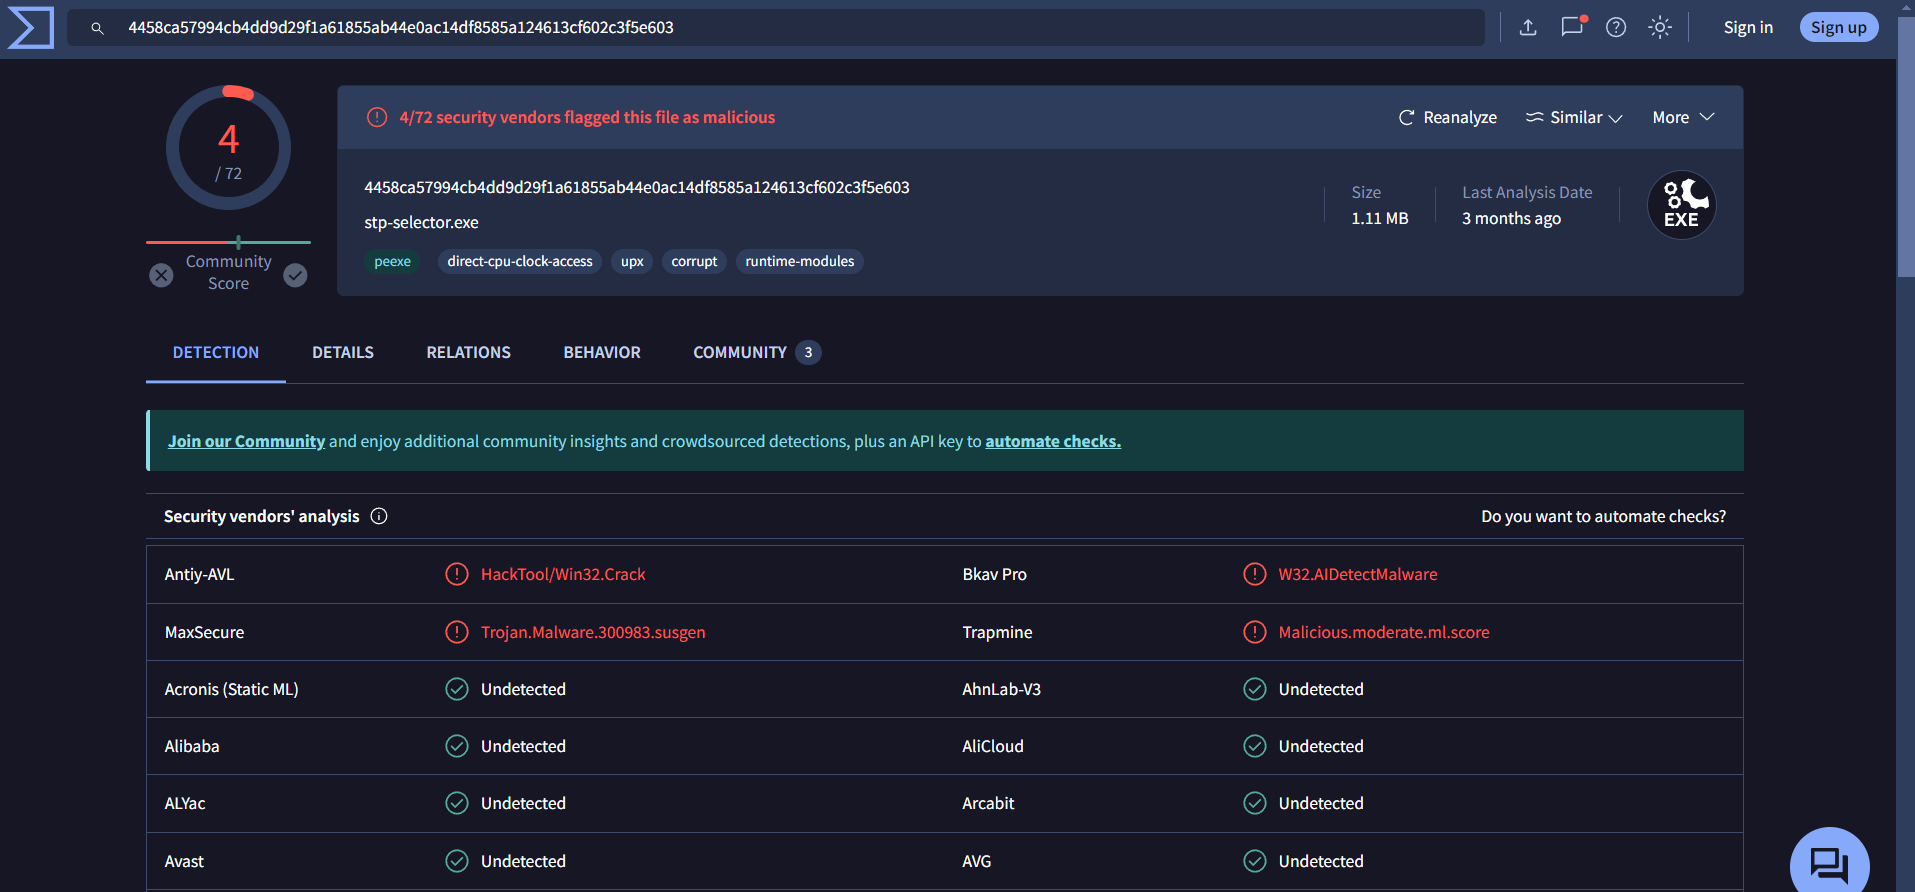The image size is (1915, 892).
Task: Click AhnLab-V3 undetected check icon
Action: click(1254, 689)
